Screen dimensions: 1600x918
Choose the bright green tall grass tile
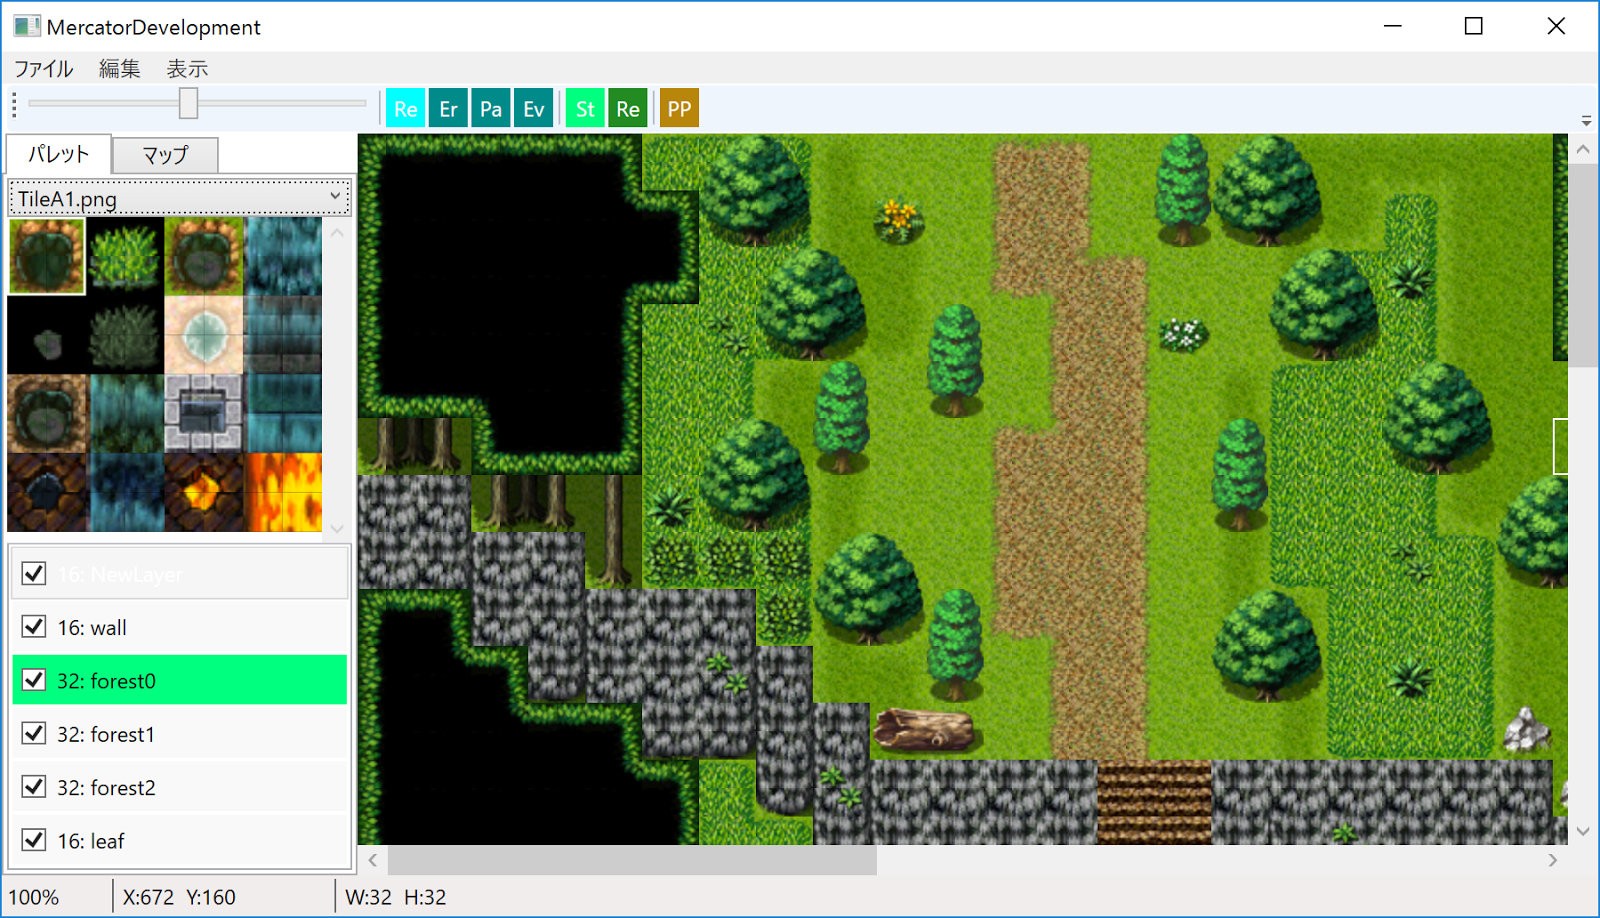[125, 256]
